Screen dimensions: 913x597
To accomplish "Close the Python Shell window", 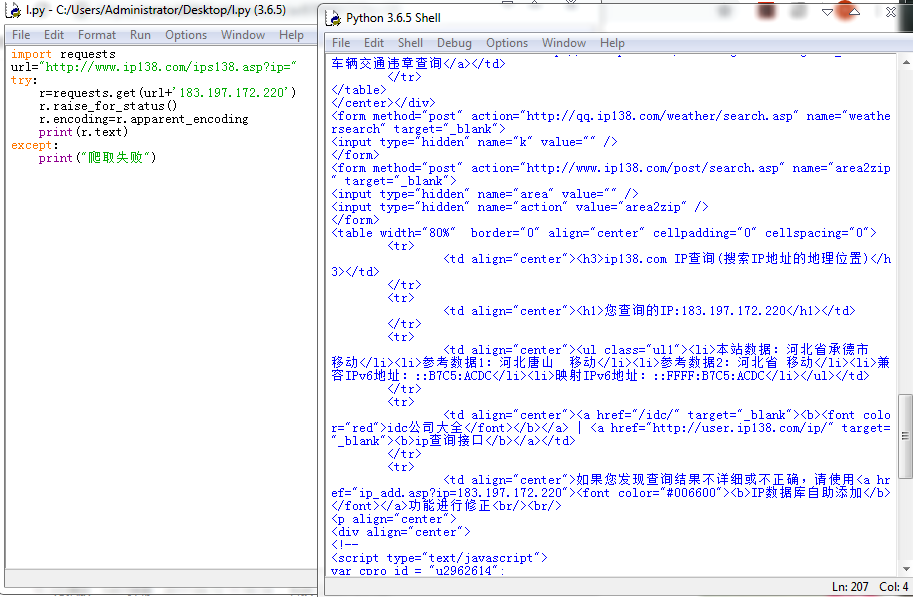I will pos(890,12).
